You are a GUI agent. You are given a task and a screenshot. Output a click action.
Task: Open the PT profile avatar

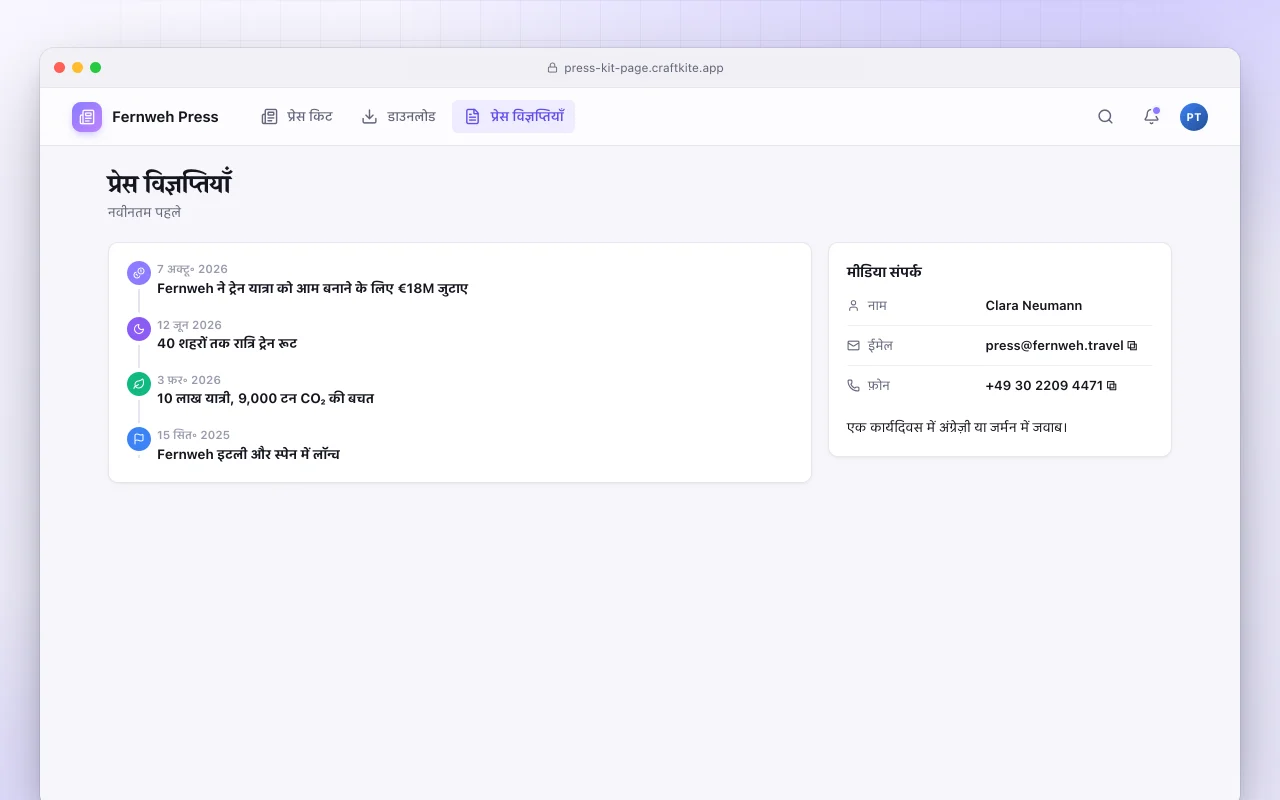[1194, 117]
